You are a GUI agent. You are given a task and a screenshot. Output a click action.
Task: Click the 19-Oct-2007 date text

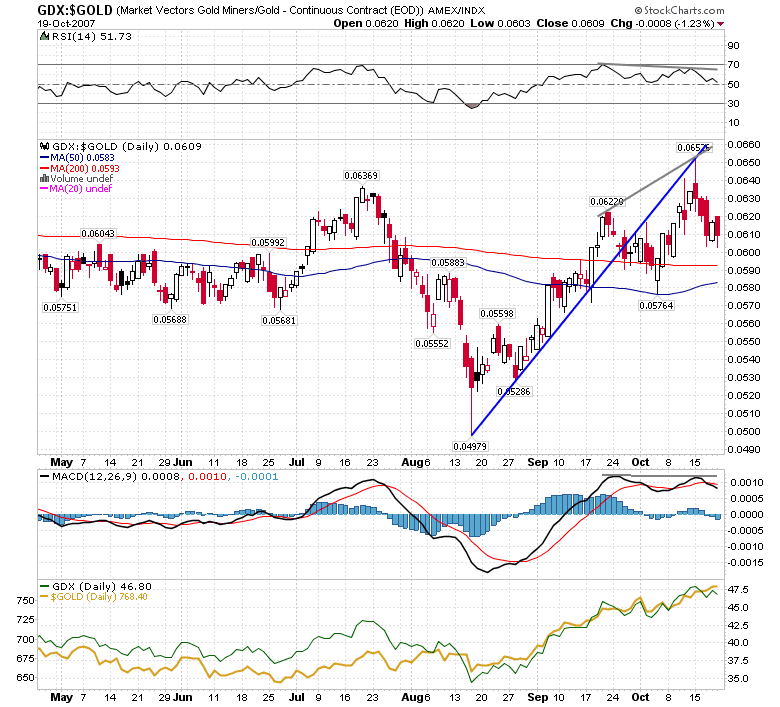click(x=66, y=23)
